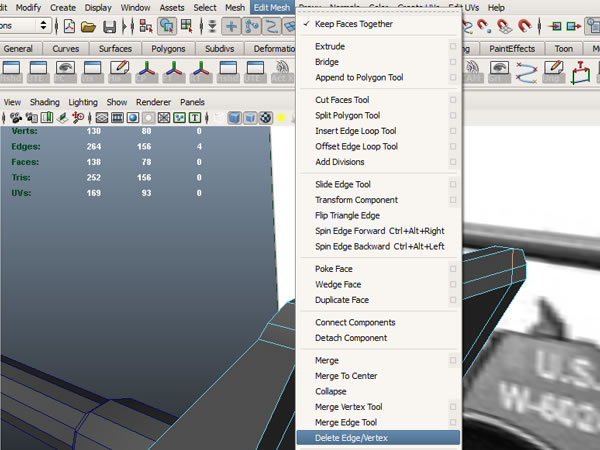Open the Renderer panel menu
Viewport: 600px width, 450px height.
153,102
